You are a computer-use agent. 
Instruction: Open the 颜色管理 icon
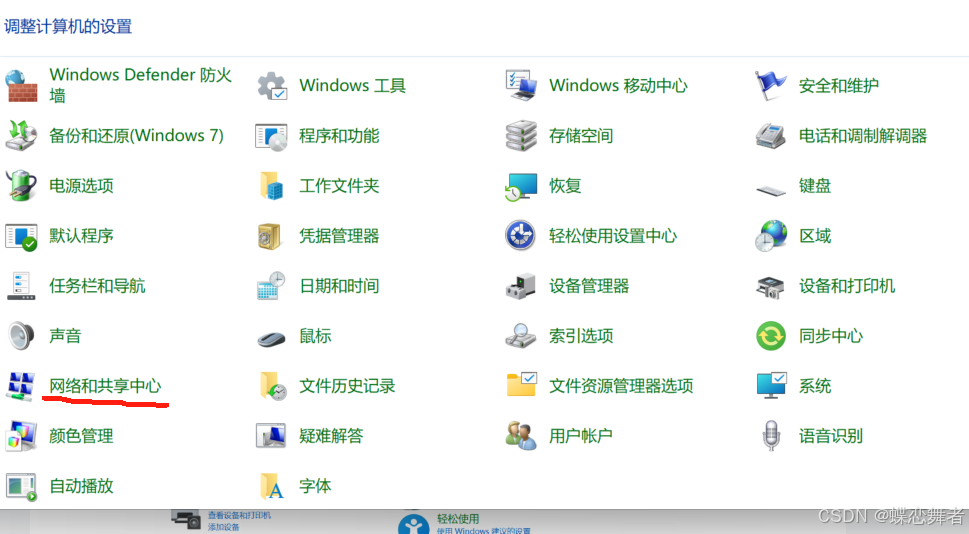click(22, 436)
